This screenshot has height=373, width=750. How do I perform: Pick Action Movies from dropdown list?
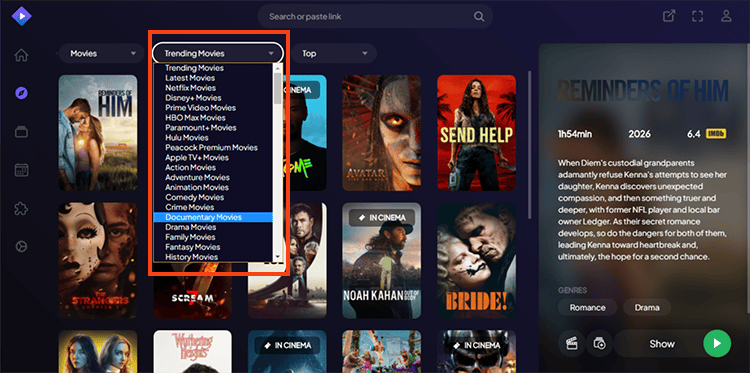tap(213, 167)
